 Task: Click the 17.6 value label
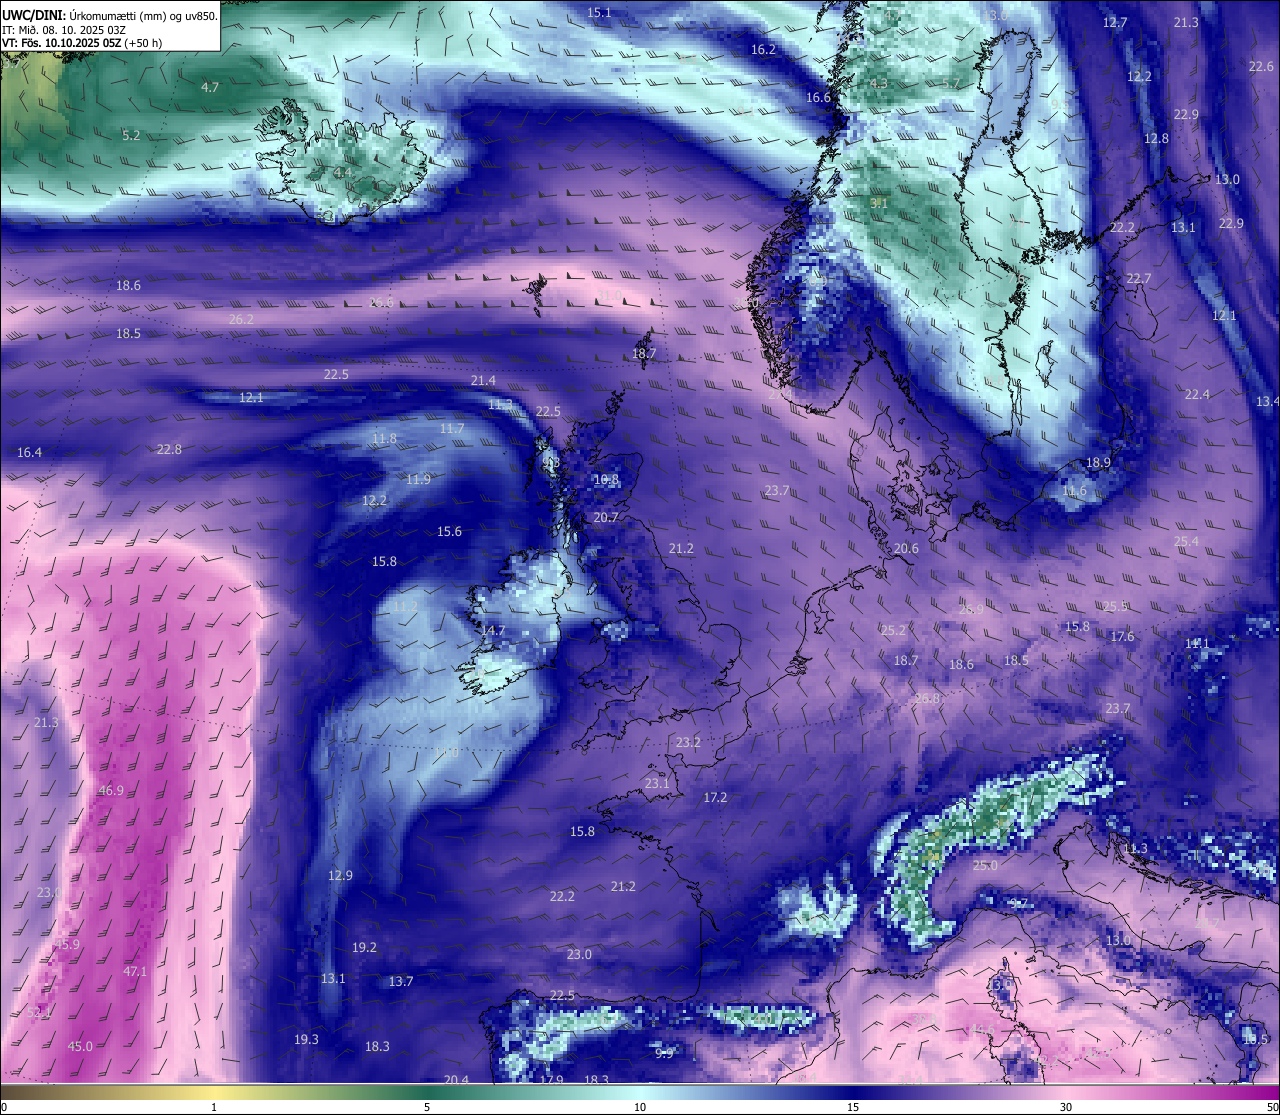[x=1122, y=636]
